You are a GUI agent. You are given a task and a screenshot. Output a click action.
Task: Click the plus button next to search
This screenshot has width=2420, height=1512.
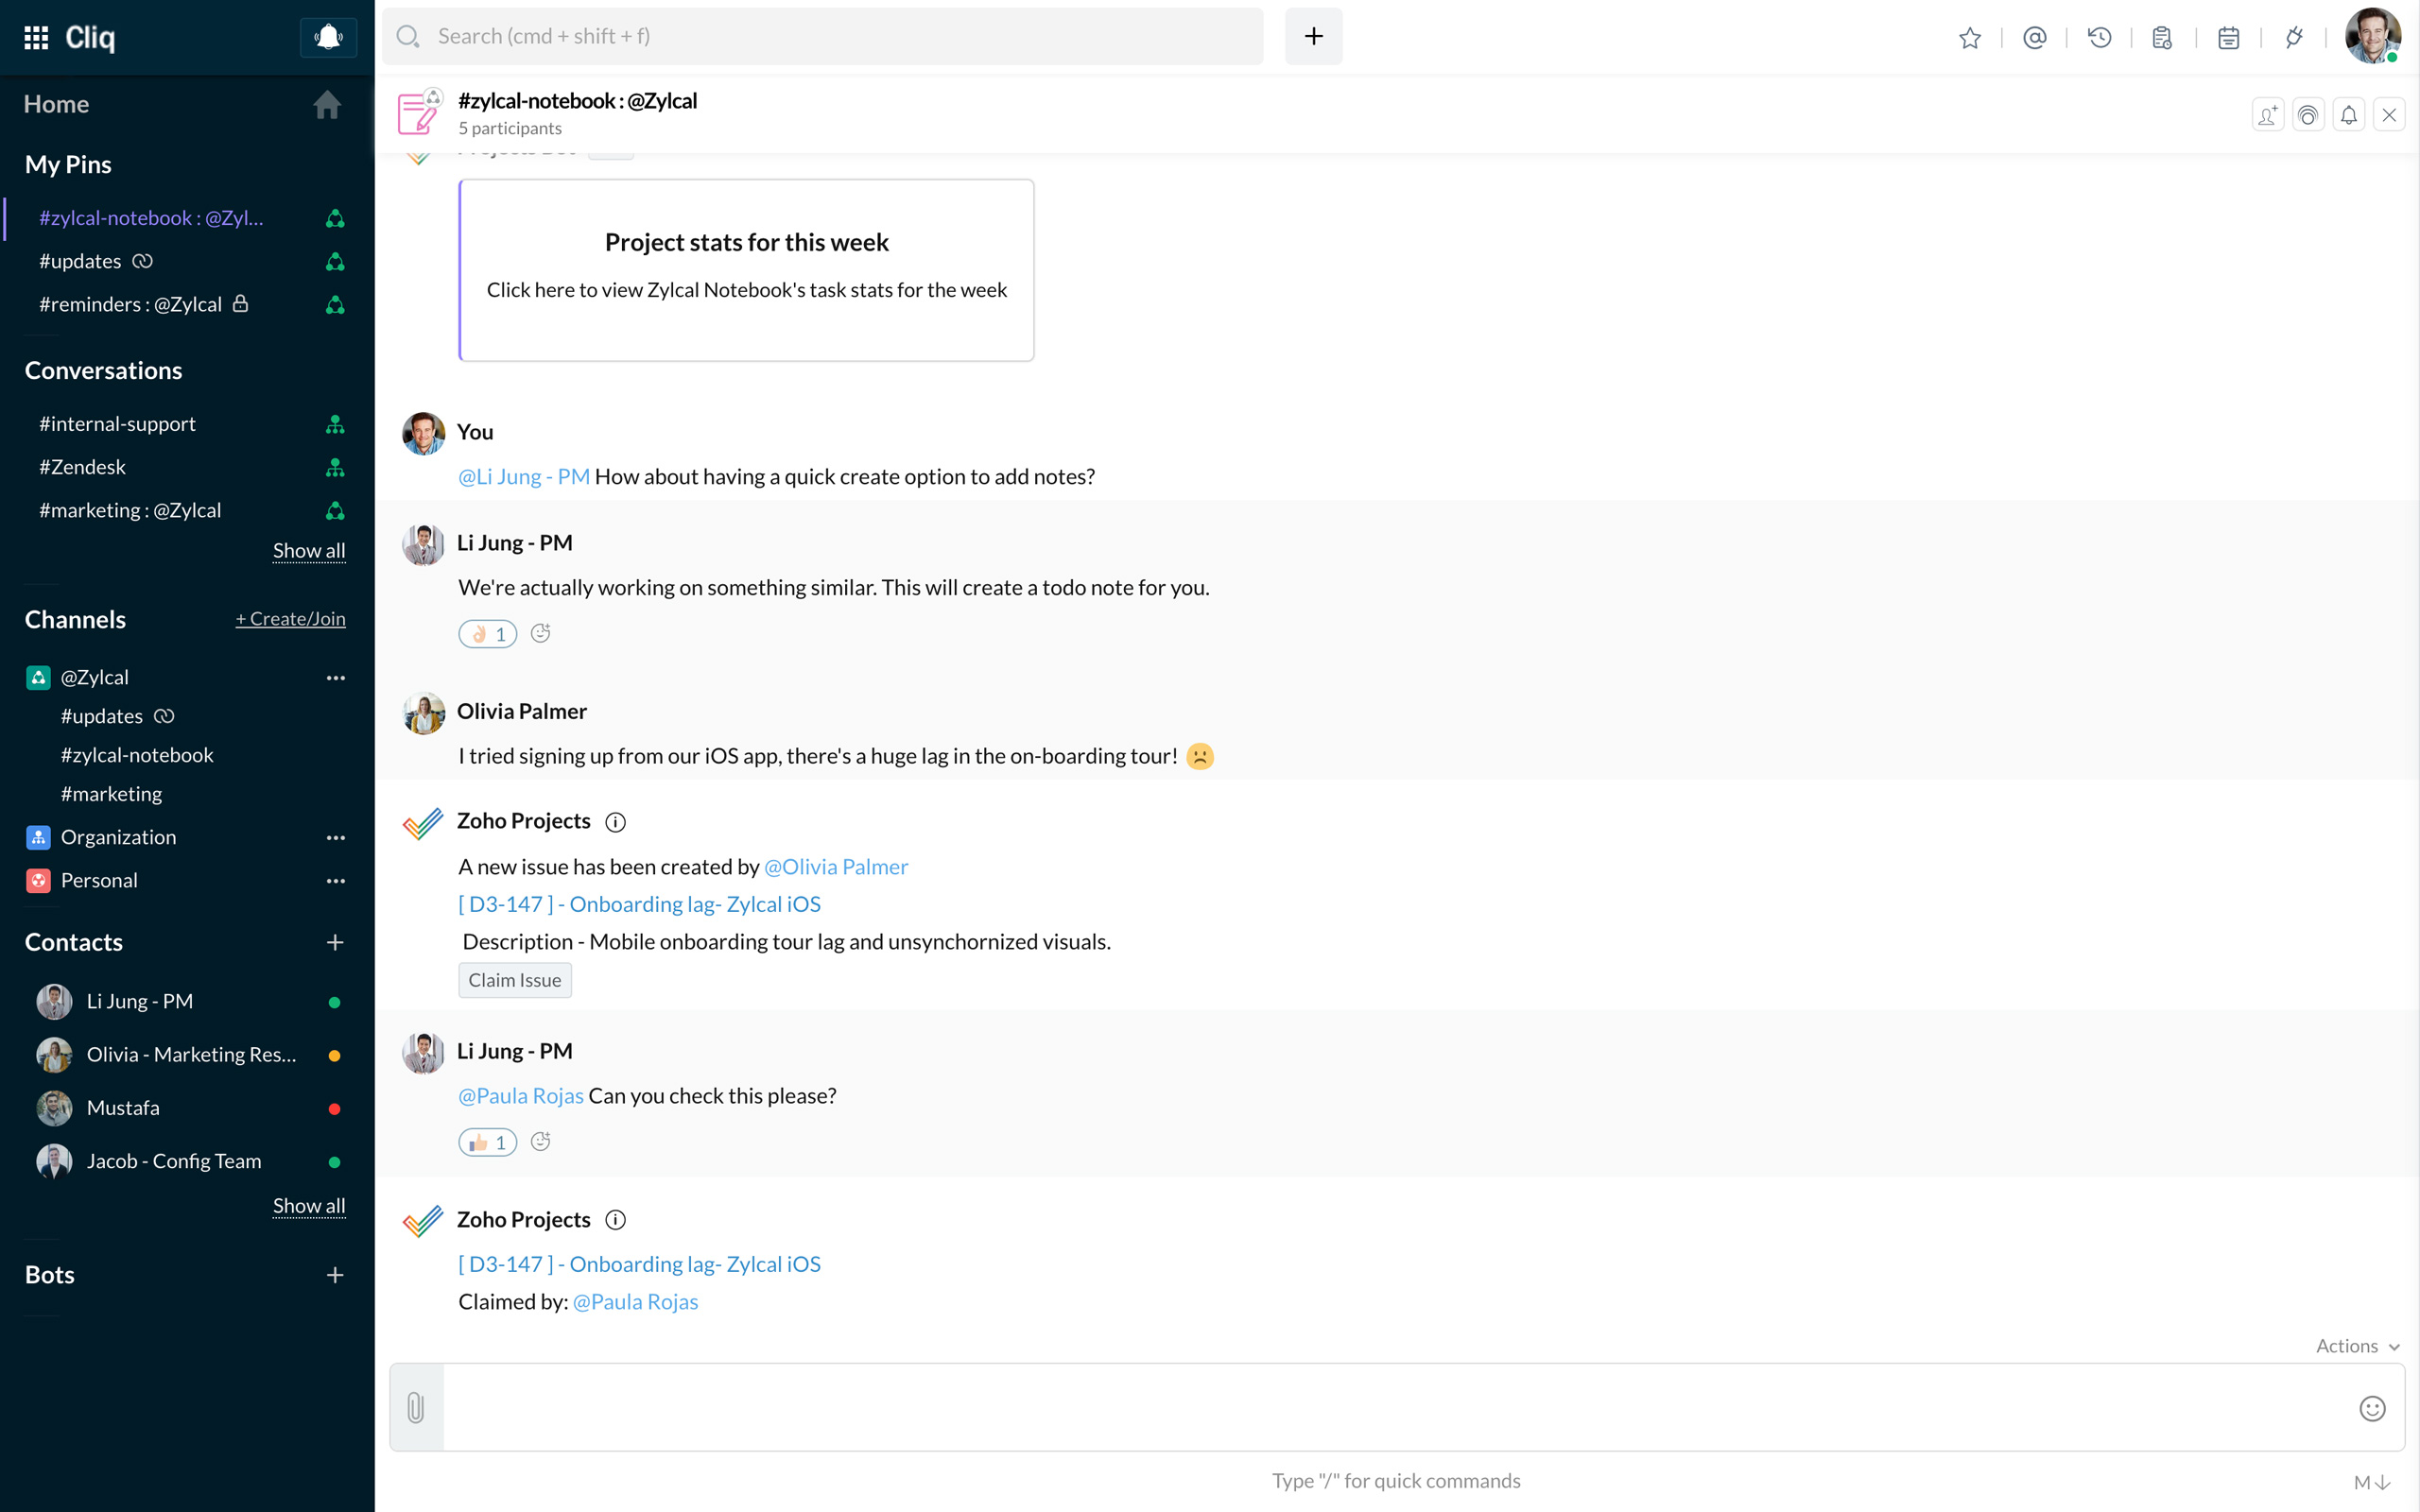pos(1313,37)
